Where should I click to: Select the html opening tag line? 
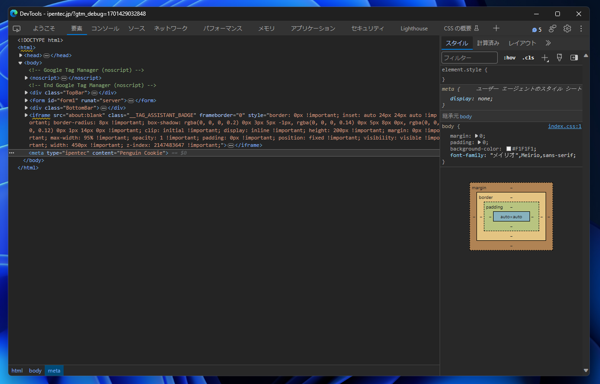click(26, 48)
